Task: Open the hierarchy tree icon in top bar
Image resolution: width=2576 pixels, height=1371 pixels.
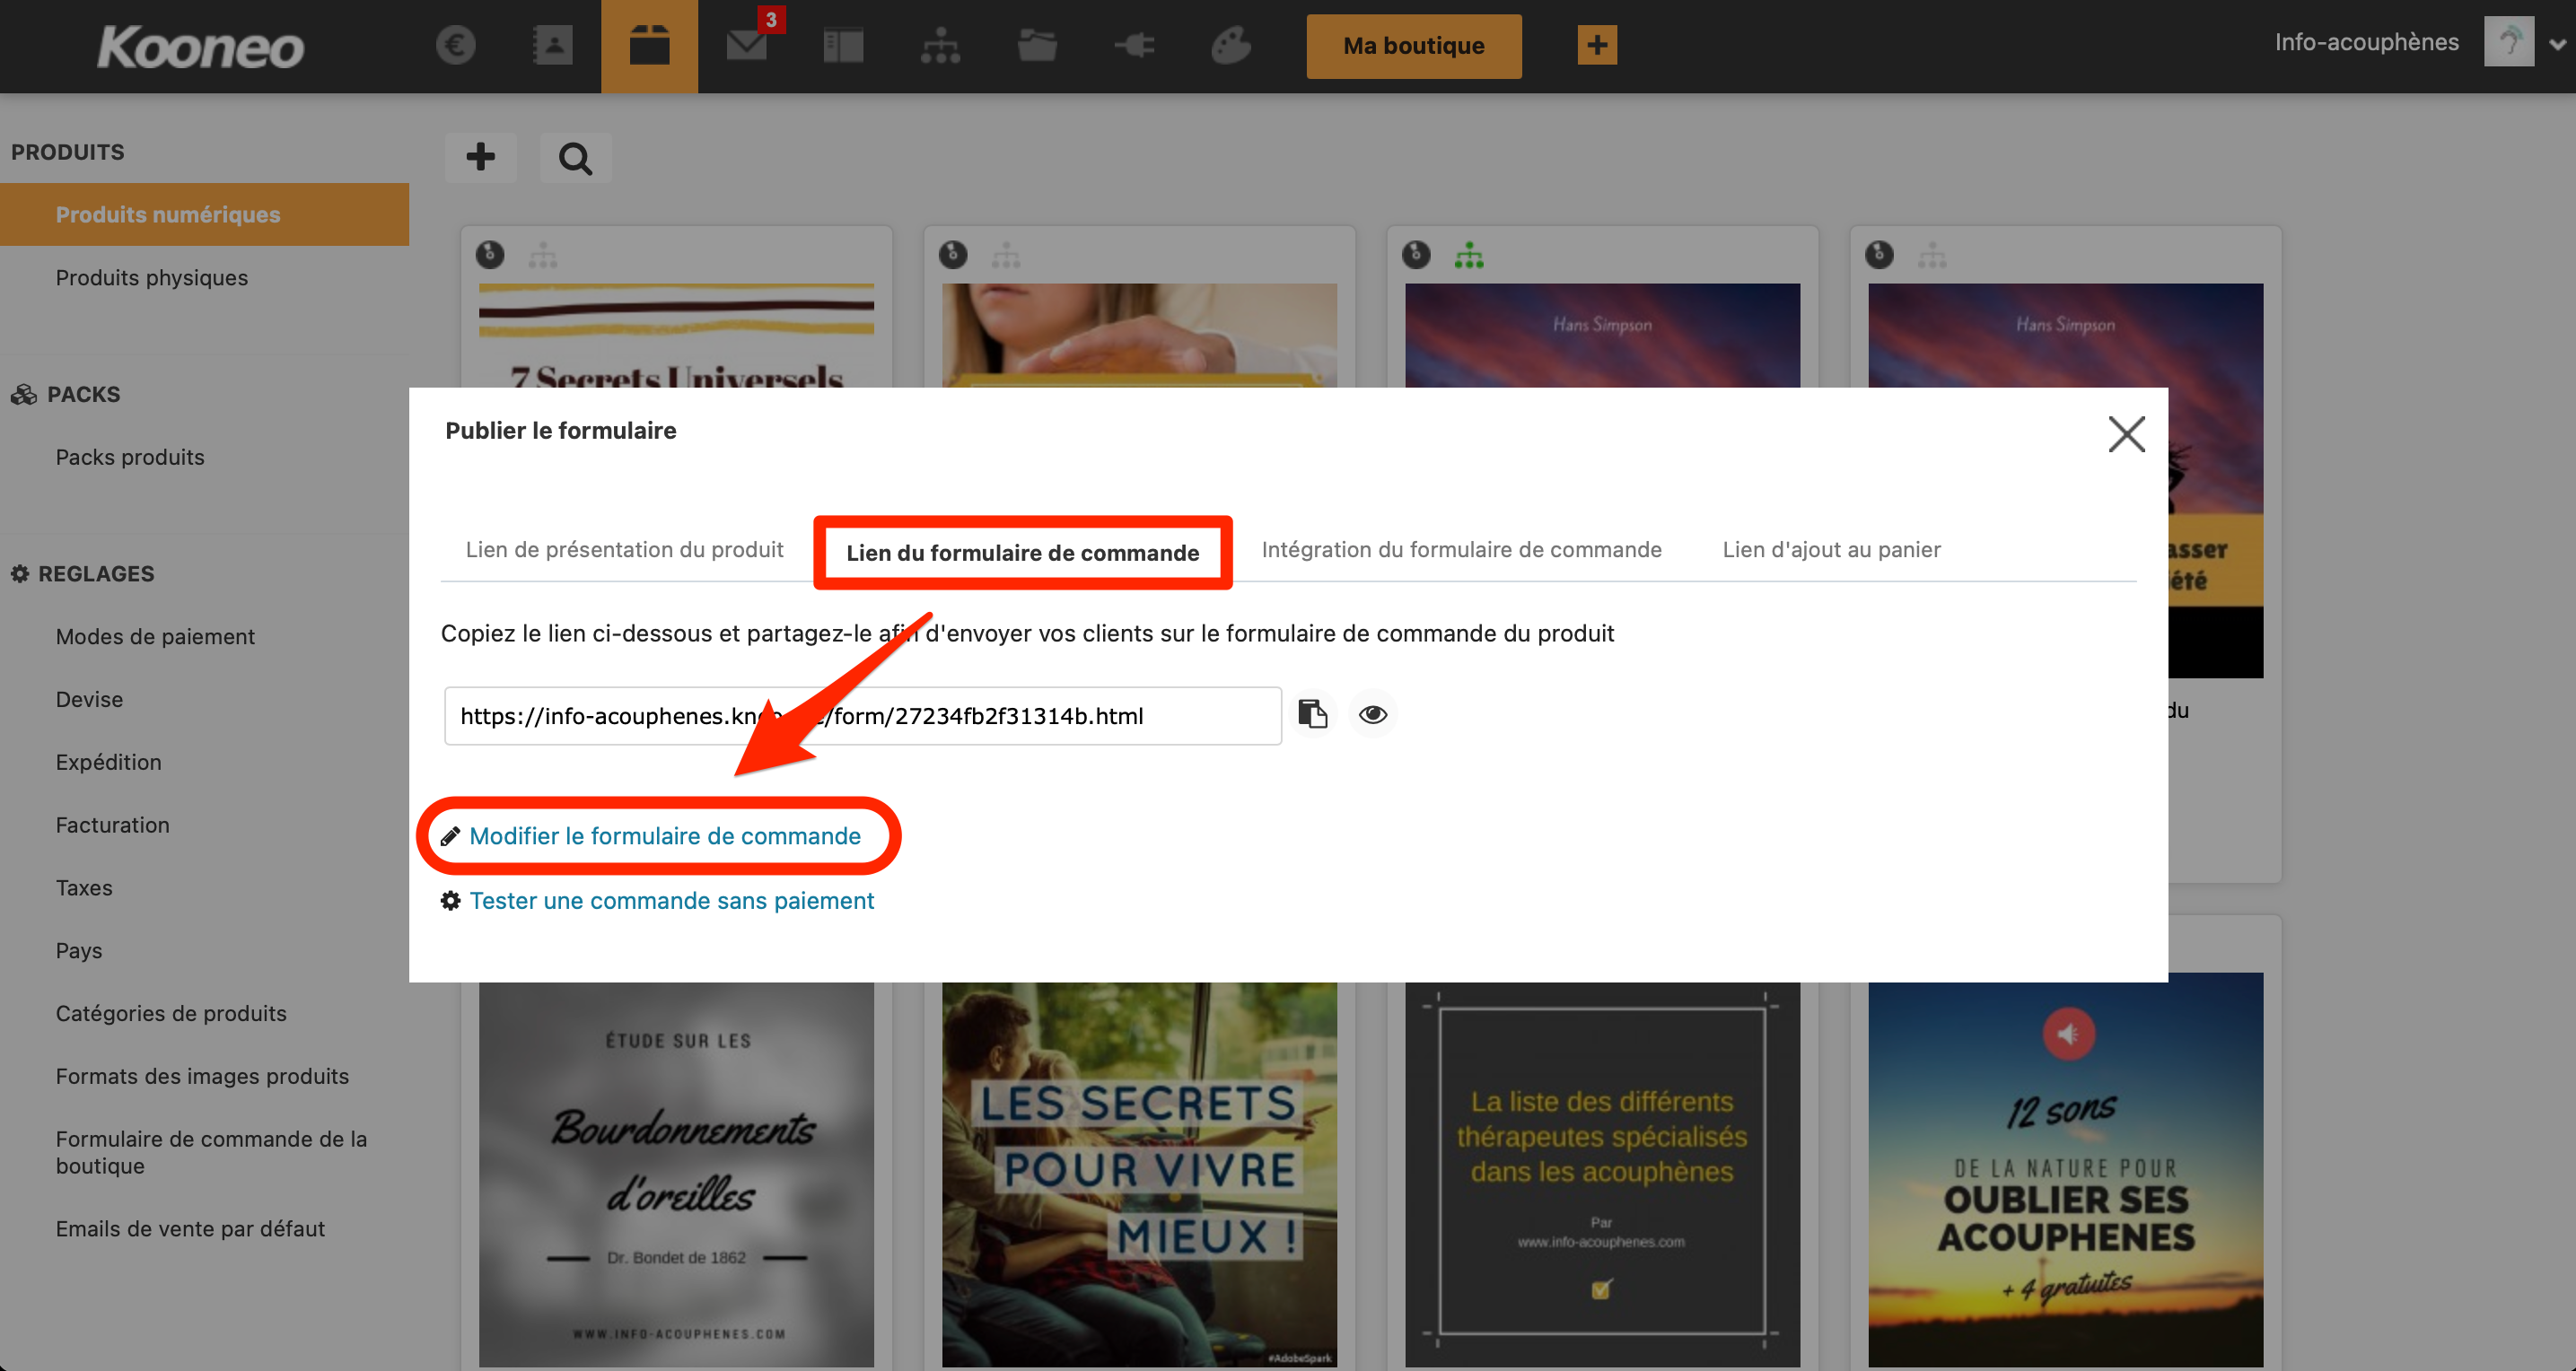Action: [x=940, y=45]
